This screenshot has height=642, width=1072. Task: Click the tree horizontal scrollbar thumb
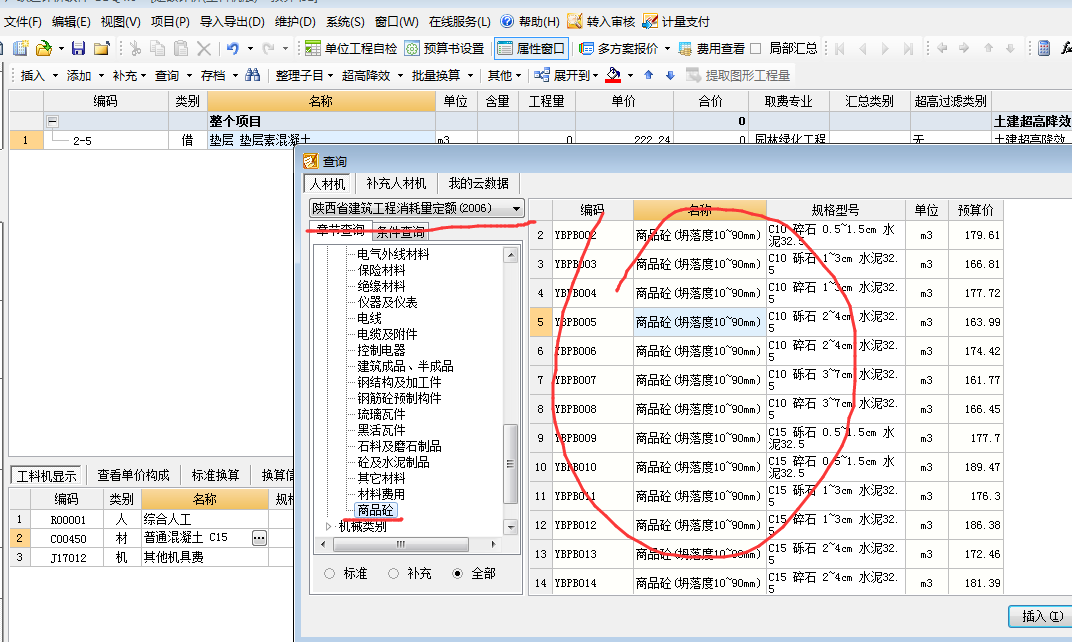(401, 544)
